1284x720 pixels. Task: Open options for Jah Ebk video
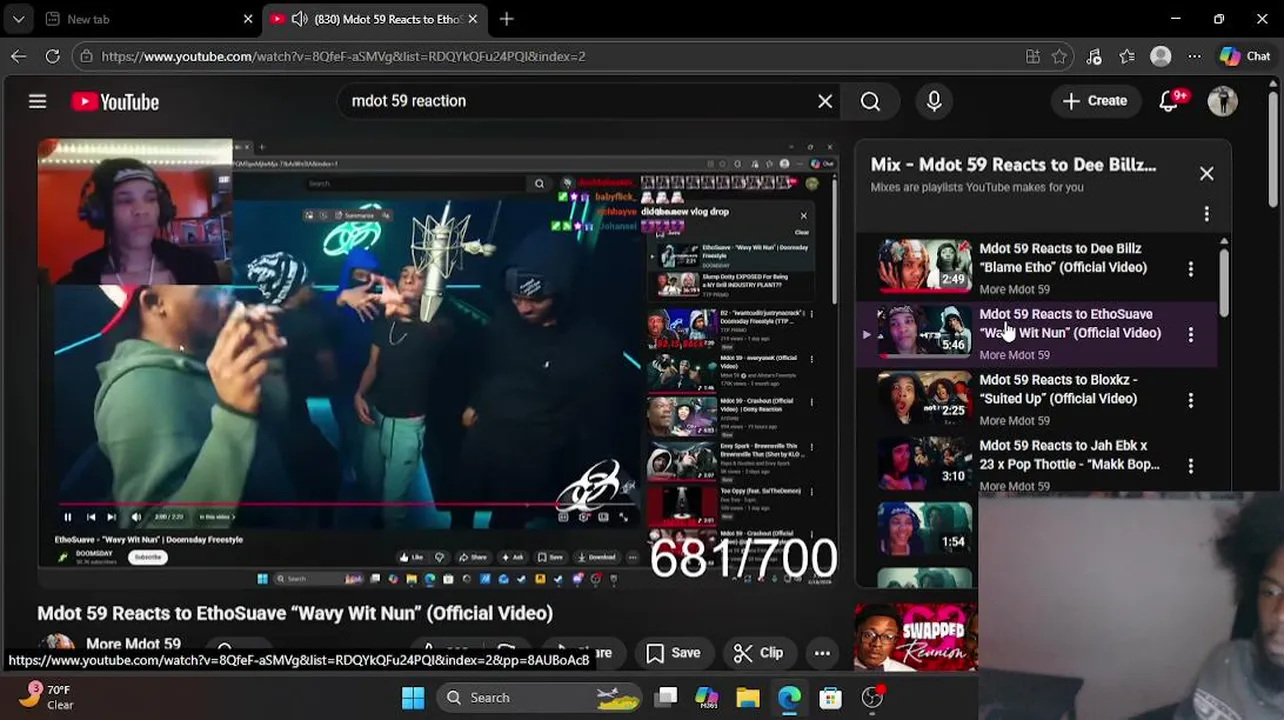(1190, 466)
